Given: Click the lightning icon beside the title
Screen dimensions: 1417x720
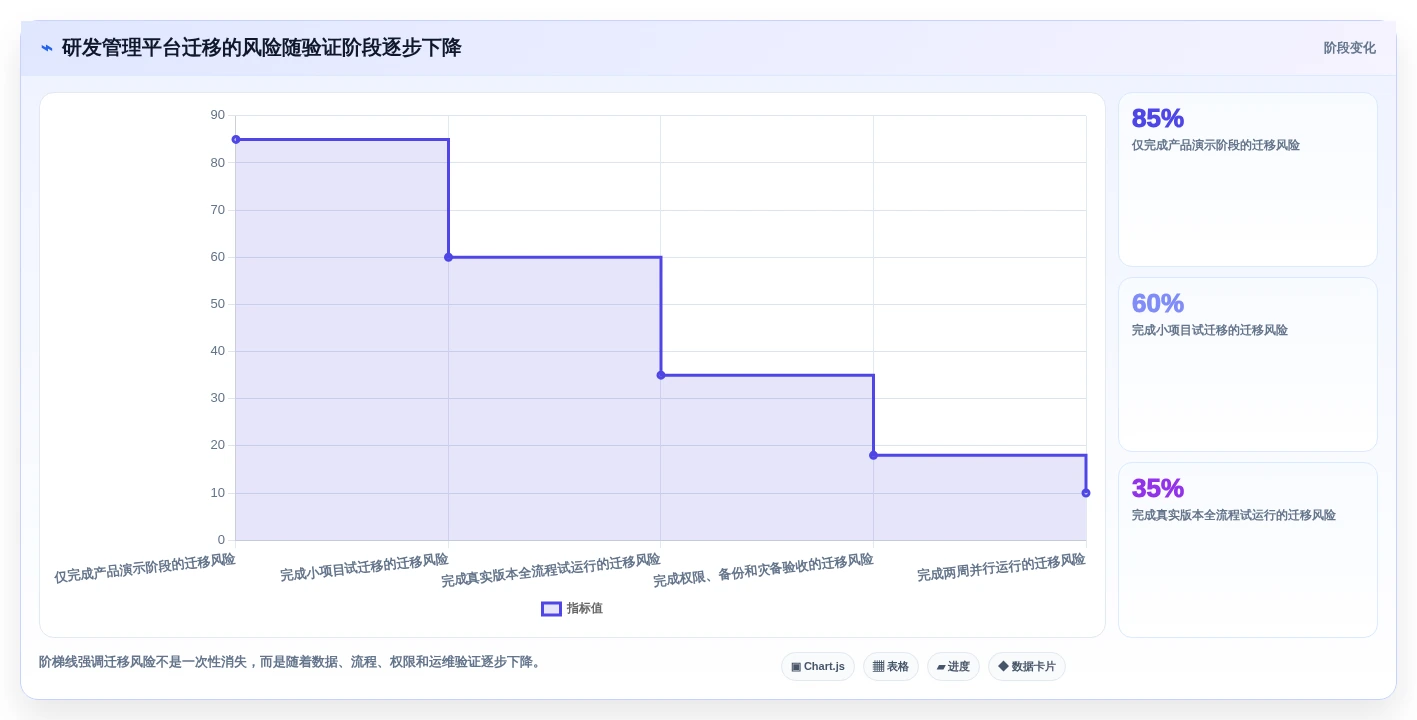Looking at the screenshot, I should click(47, 48).
